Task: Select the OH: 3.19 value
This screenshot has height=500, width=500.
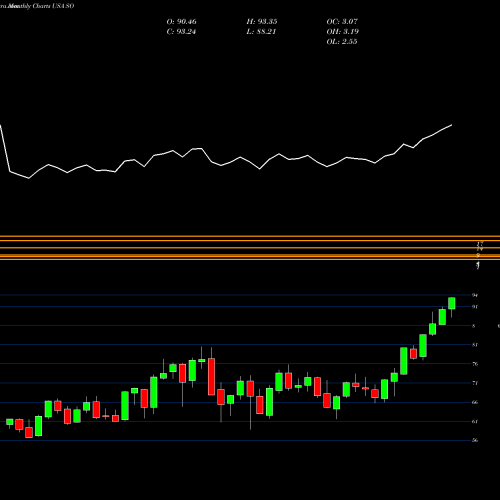Action: click(x=342, y=32)
